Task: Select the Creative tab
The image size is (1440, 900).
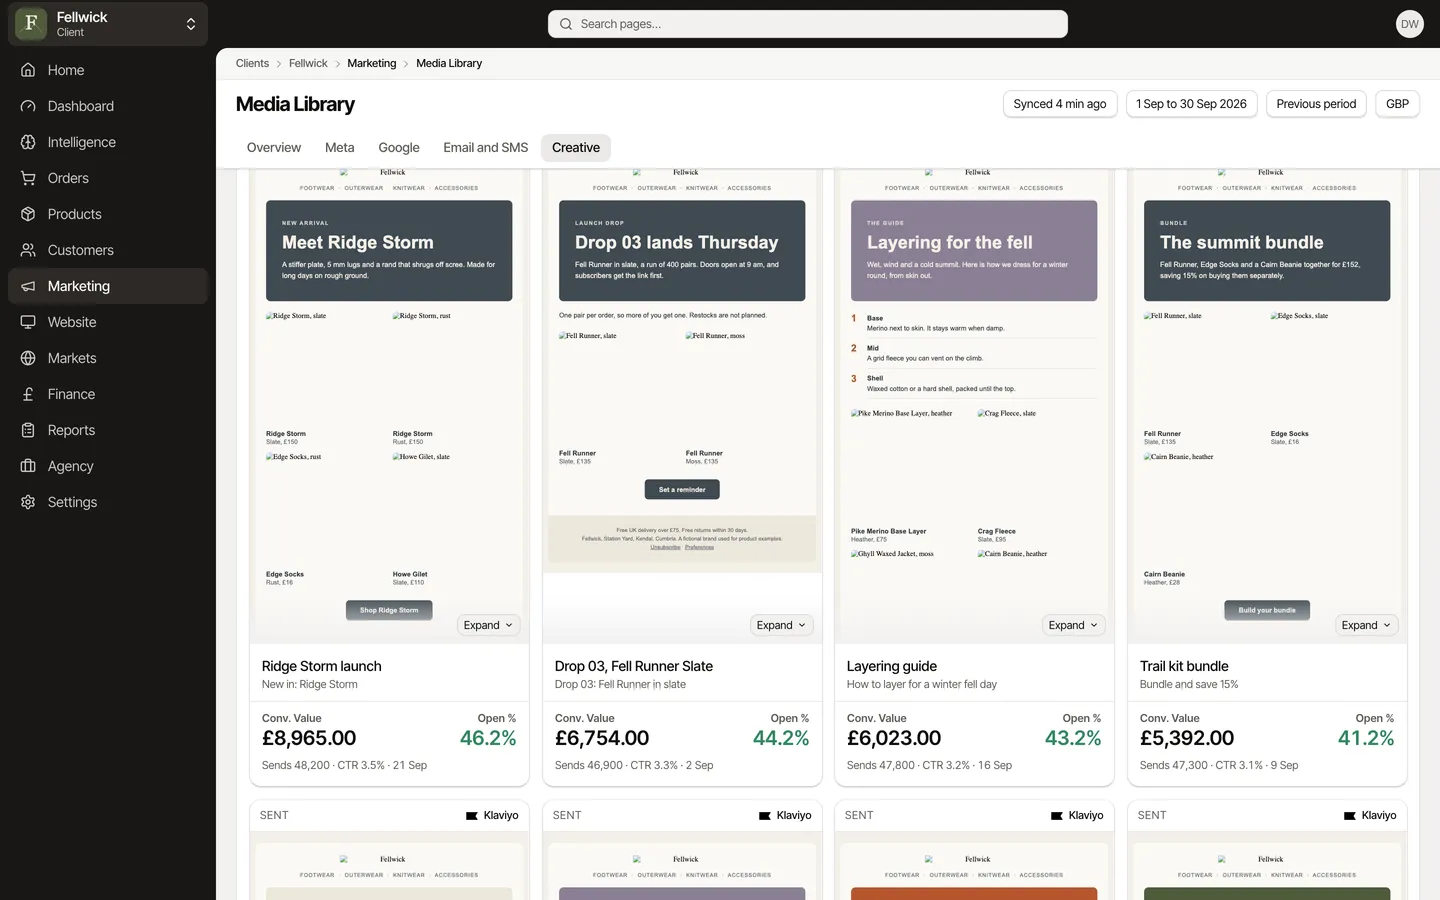Action: coord(576,148)
